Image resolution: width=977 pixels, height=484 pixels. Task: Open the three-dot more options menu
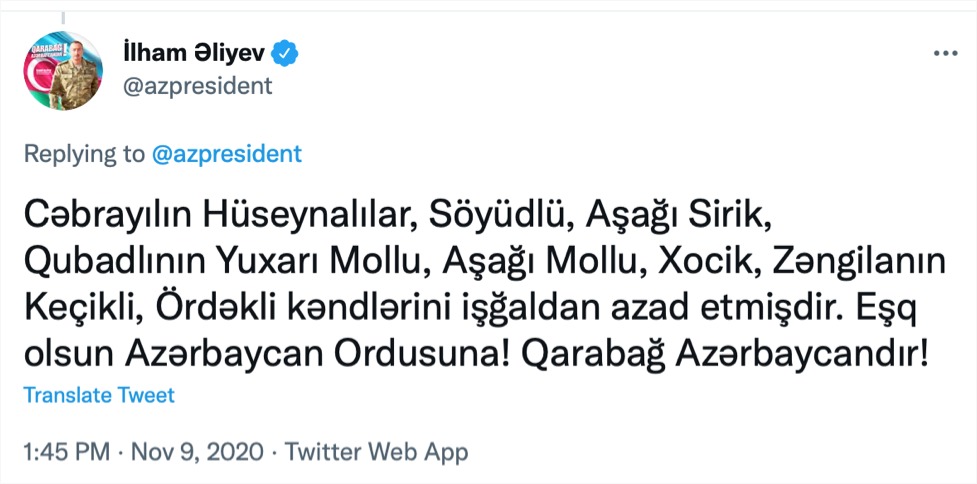(944, 54)
